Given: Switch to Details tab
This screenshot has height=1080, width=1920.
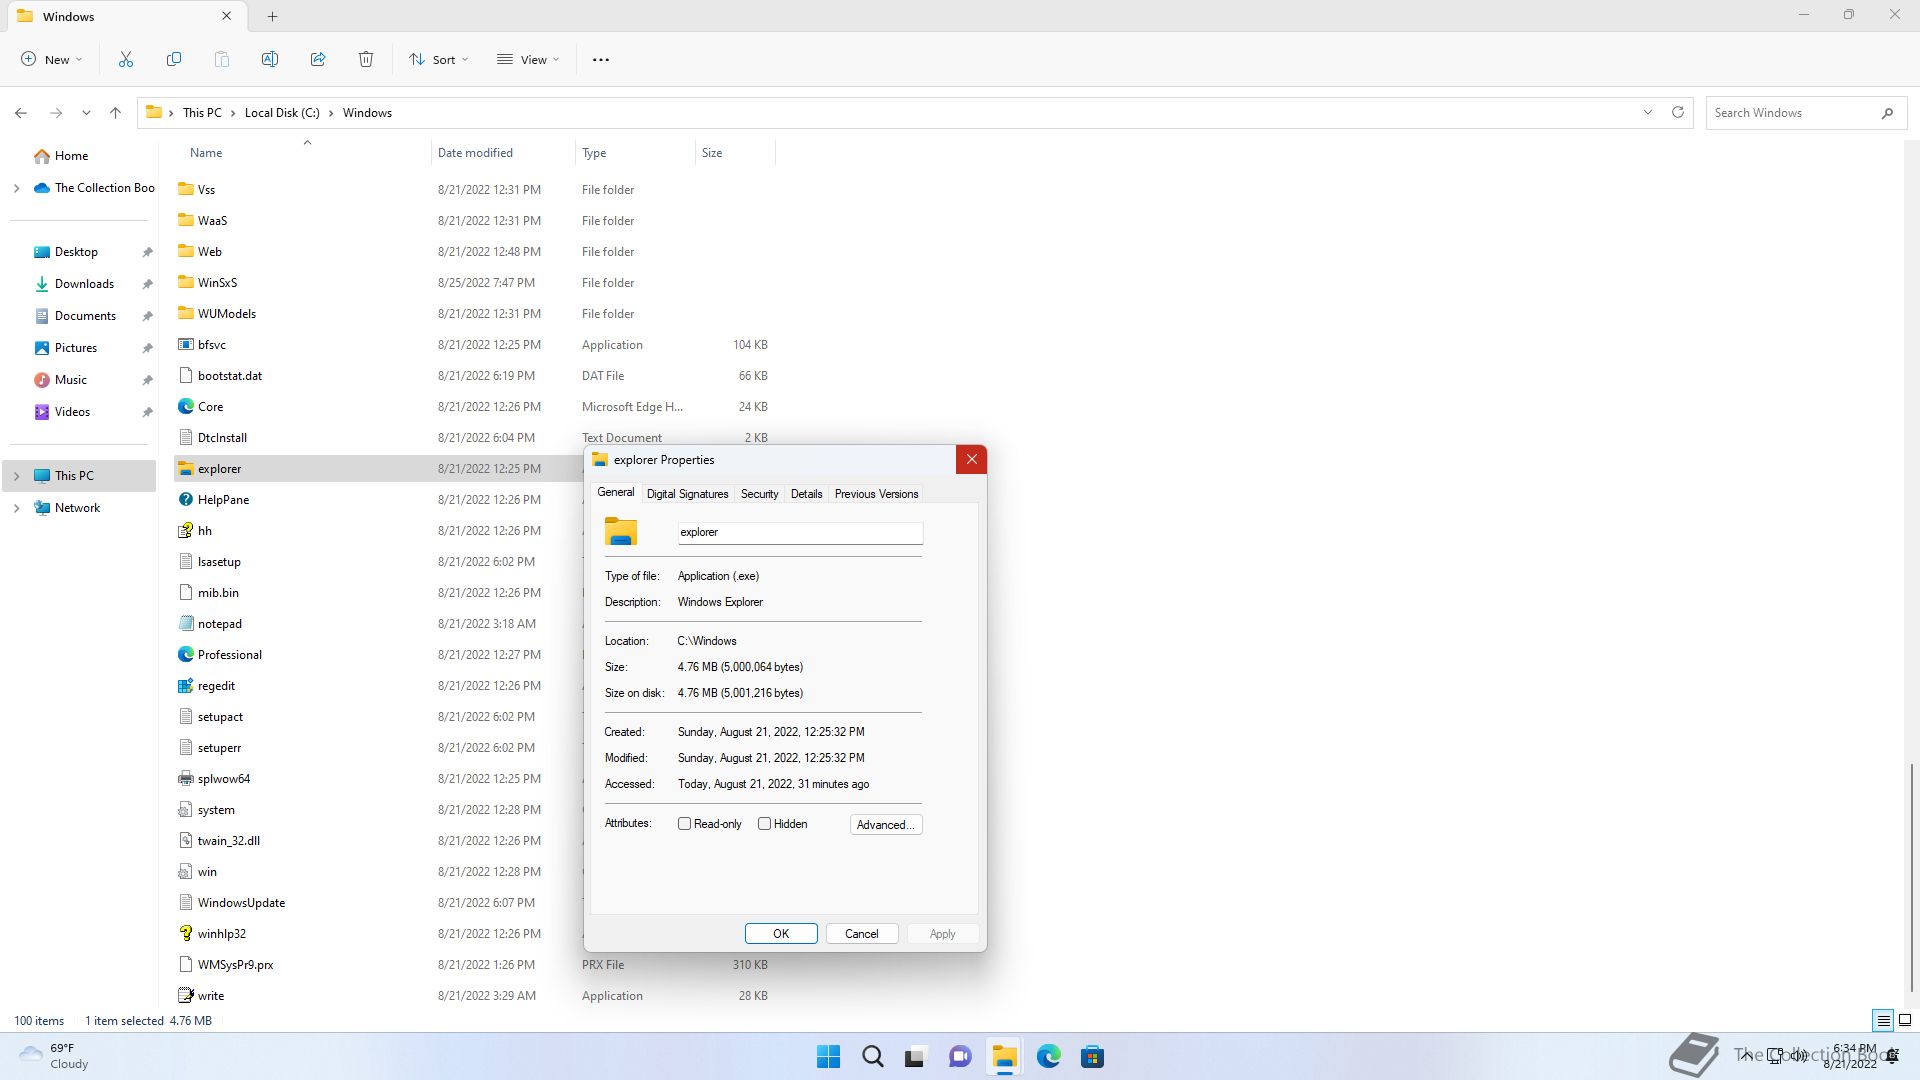Looking at the screenshot, I should tap(806, 494).
